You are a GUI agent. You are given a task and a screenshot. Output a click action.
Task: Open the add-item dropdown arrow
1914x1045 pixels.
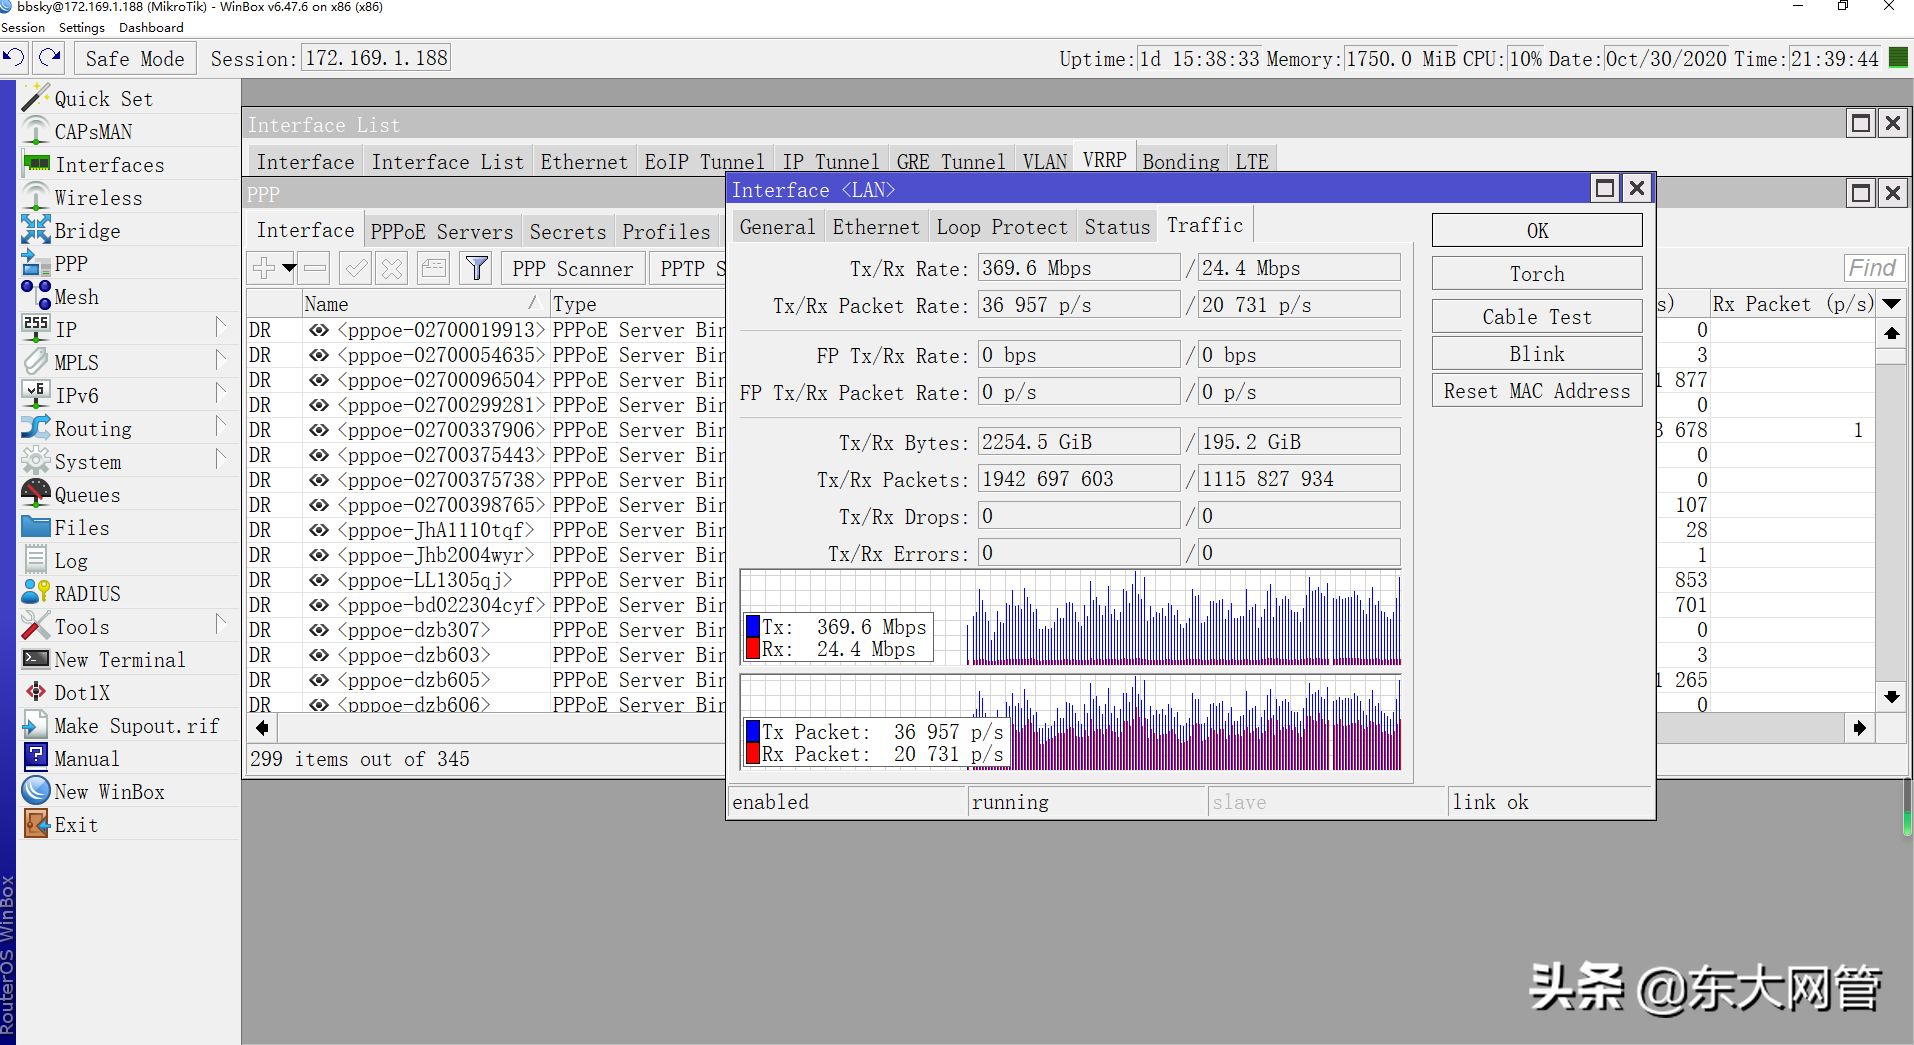point(289,268)
